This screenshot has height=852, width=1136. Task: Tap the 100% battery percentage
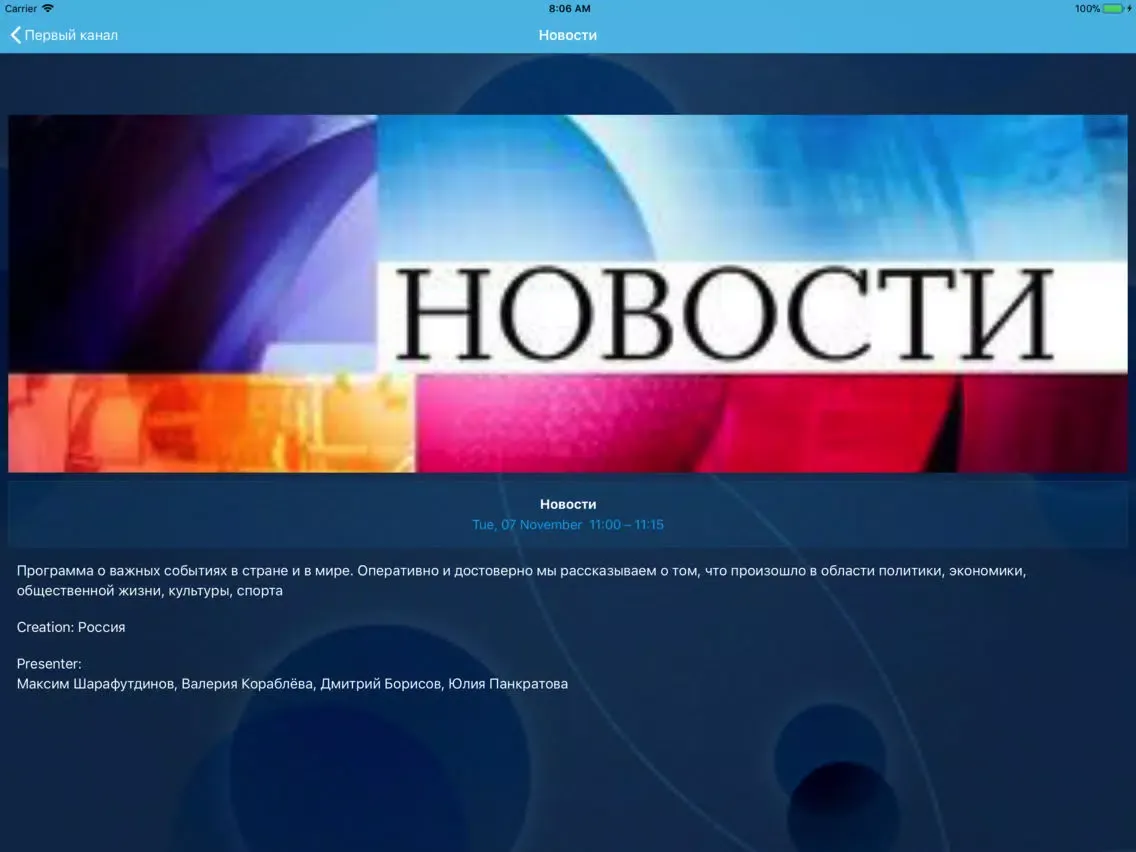[x=1087, y=9]
